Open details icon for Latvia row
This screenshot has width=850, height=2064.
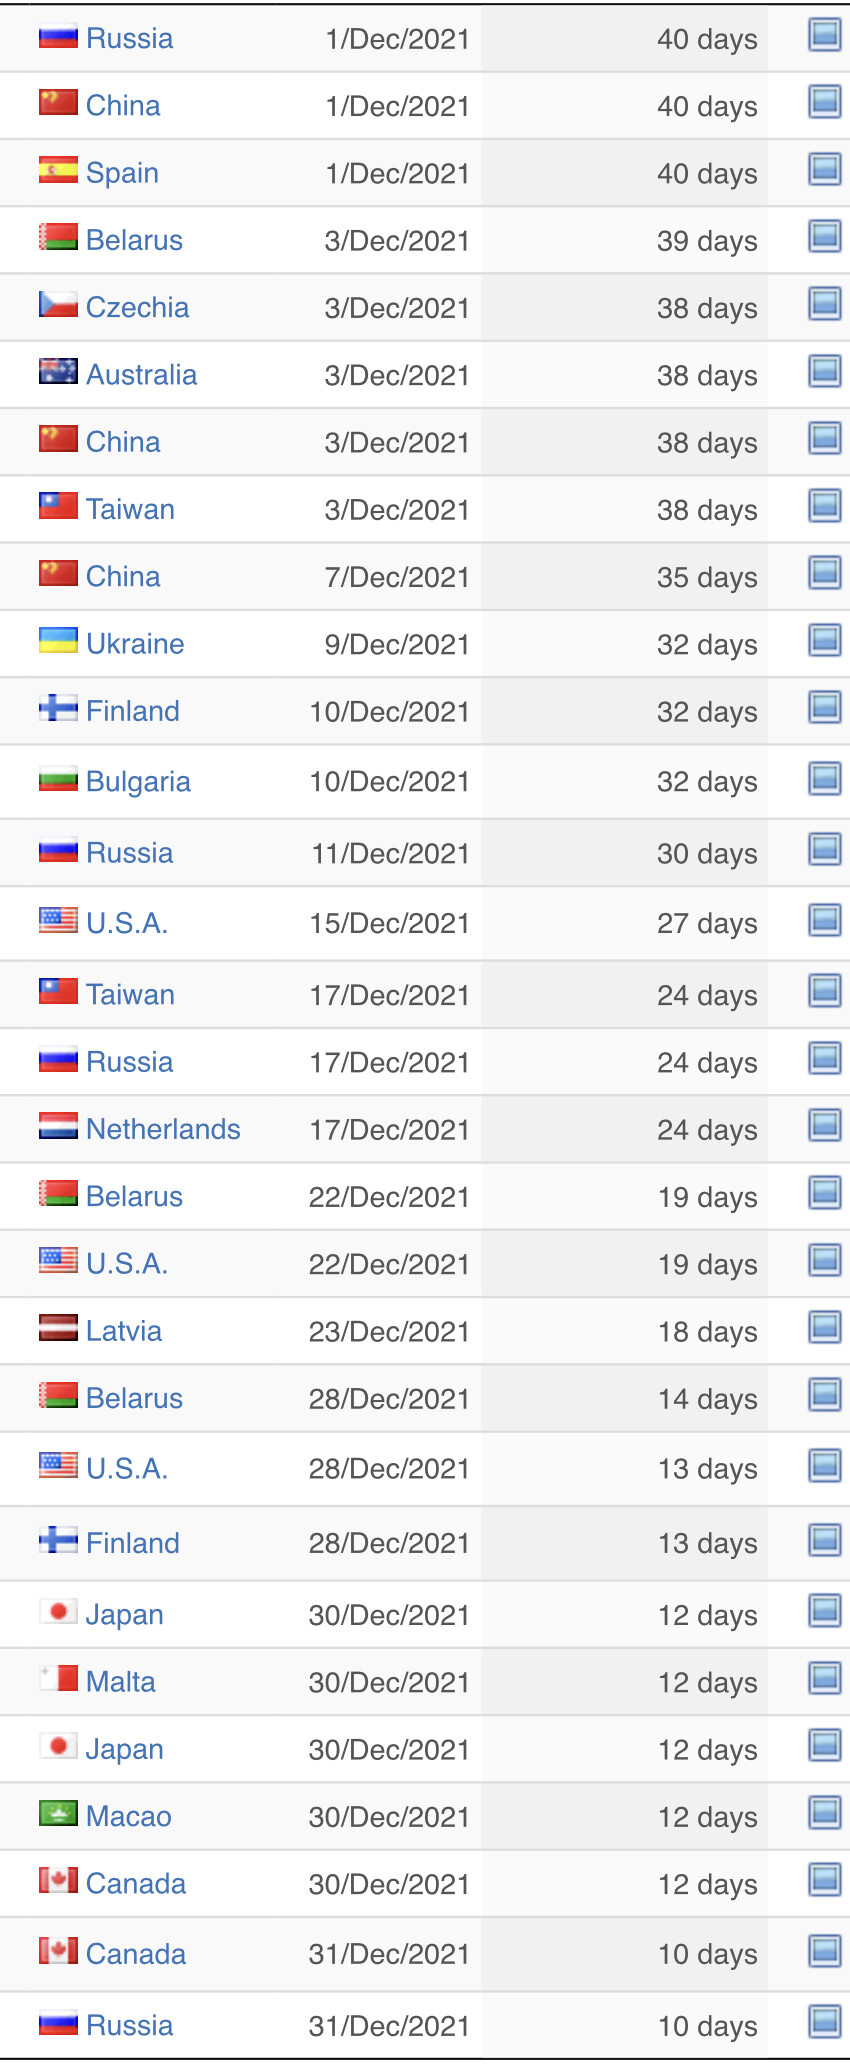tap(824, 1328)
